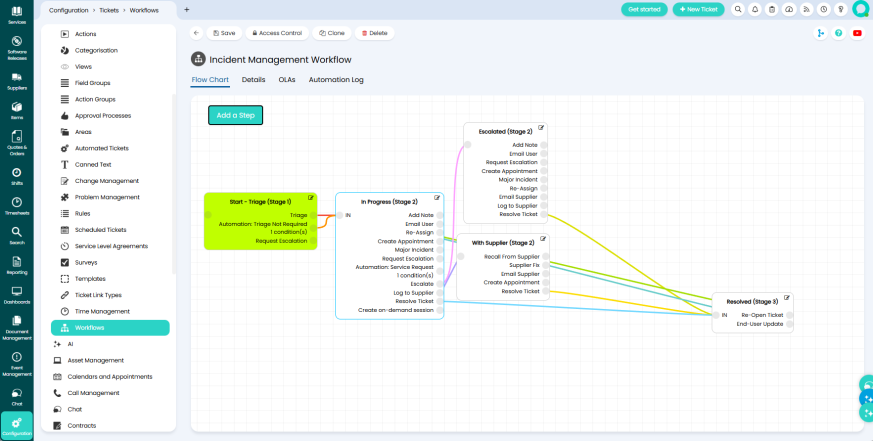Screen dimensions: 873x441
Task: Open the user avatar in the top right
Action: [861, 9]
